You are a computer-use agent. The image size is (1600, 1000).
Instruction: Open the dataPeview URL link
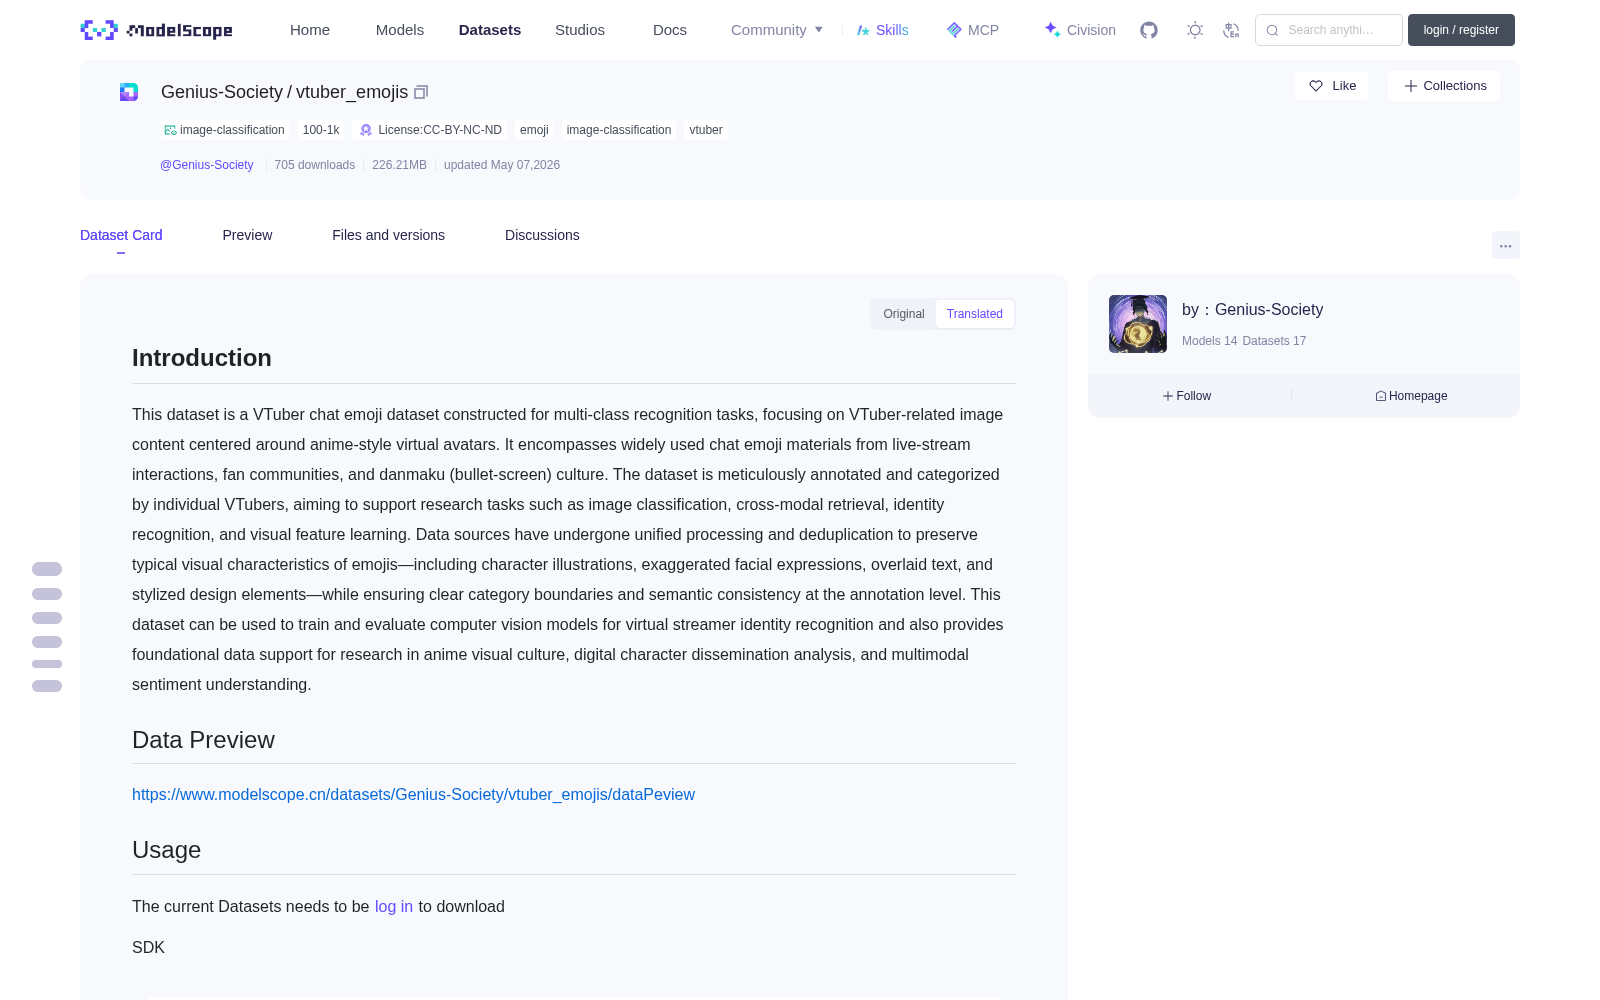(x=413, y=794)
